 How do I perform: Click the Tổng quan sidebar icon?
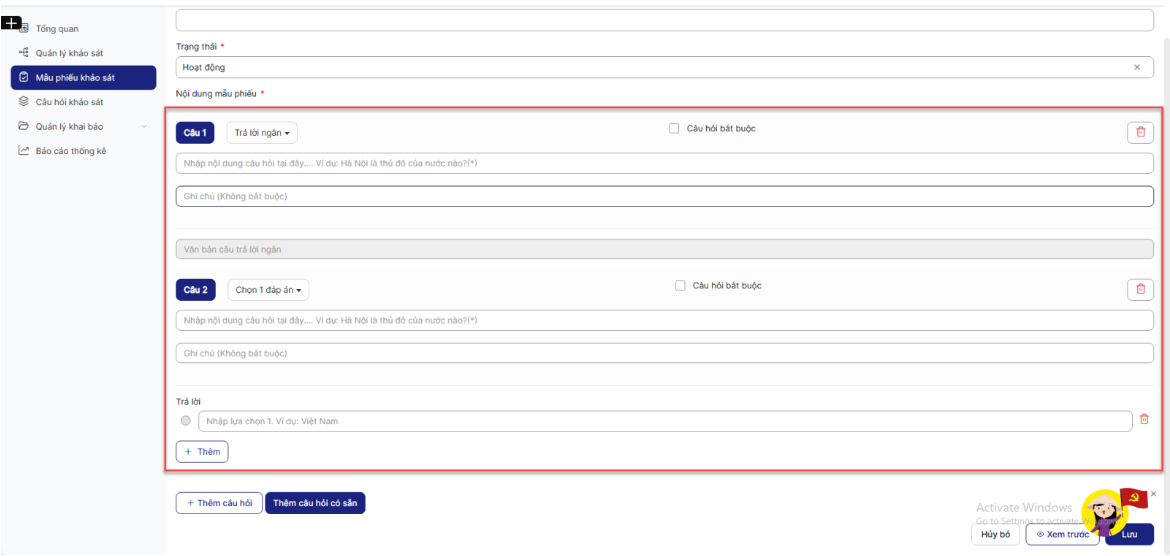coord(23,29)
